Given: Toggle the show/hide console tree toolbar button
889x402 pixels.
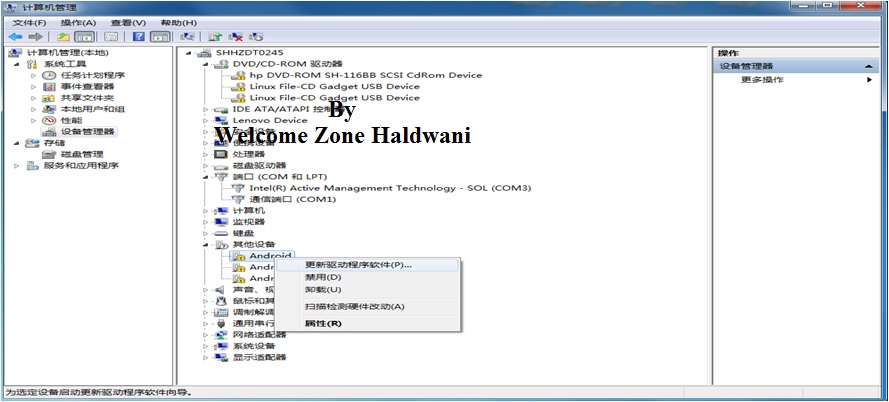Looking at the screenshot, I should 85,37.
